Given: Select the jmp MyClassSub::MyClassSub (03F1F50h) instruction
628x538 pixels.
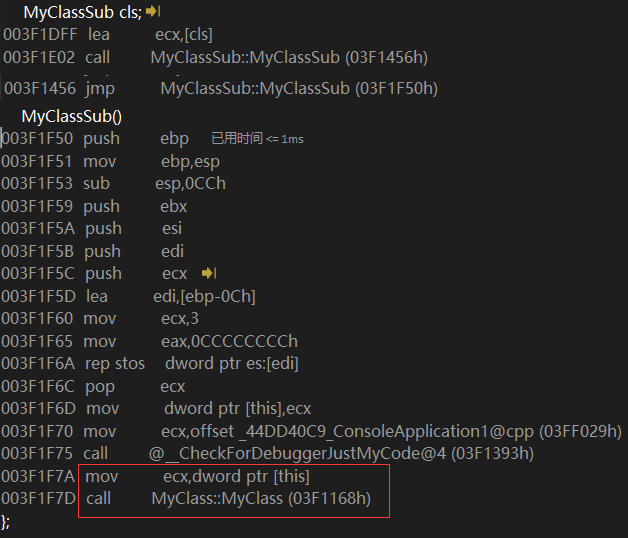Looking at the screenshot, I should click(x=221, y=89).
